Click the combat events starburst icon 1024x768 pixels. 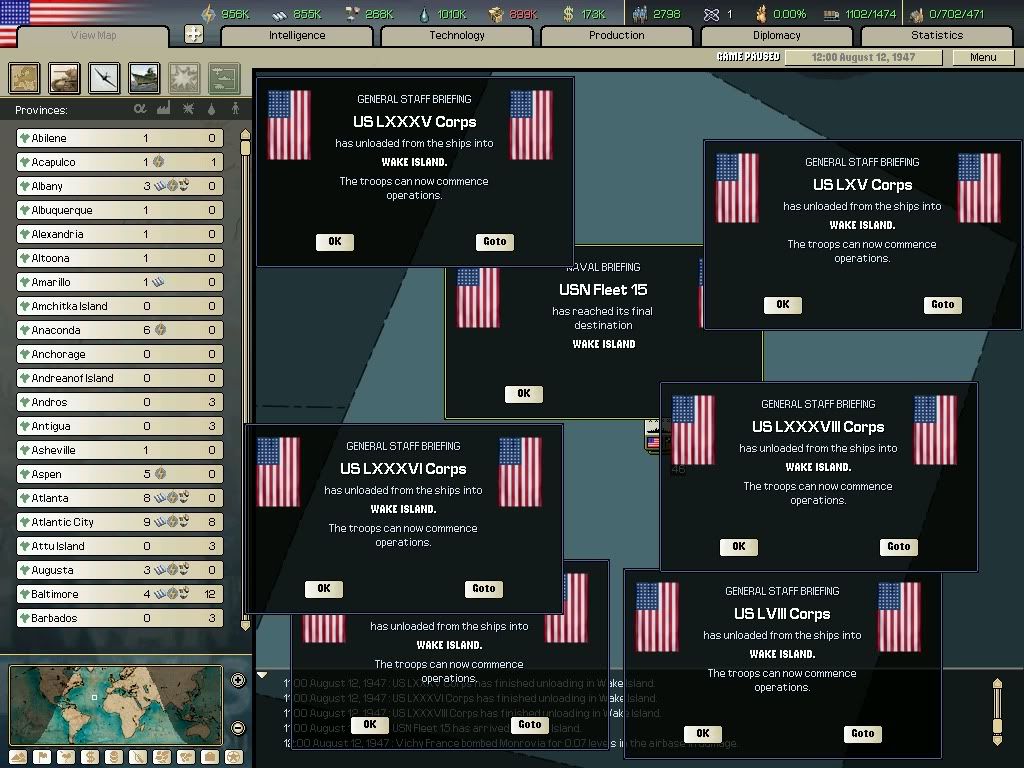(x=182, y=78)
